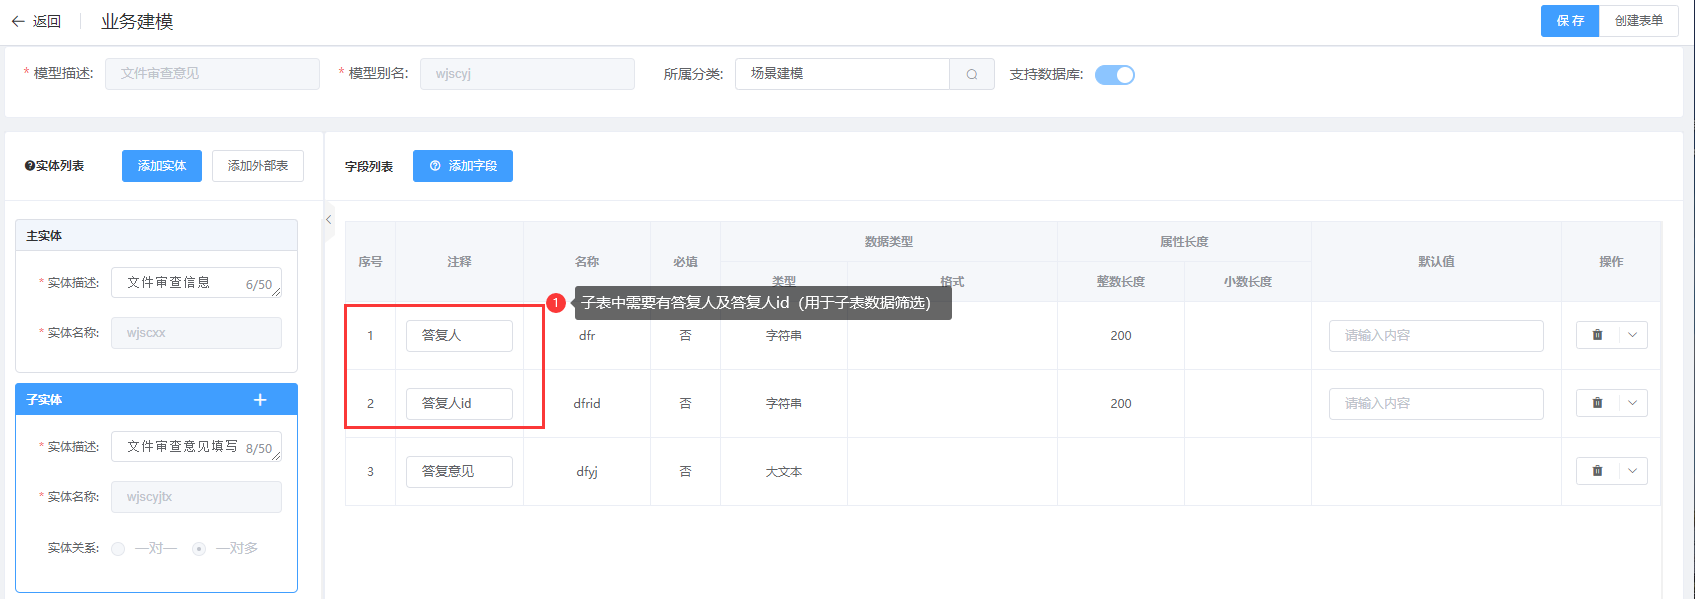This screenshot has width=1695, height=599.
Task: Click the 保存 button
Action: tap(1569, 21)
